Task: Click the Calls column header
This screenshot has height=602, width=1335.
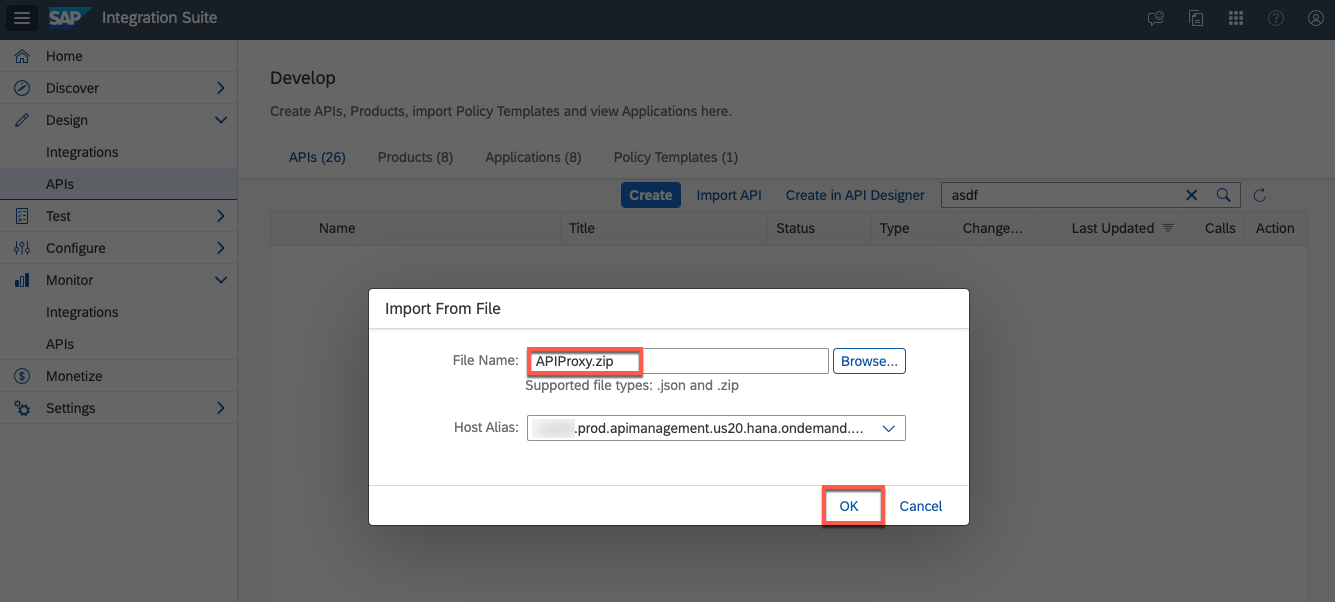Action: pyautogui.click(x=1220, y=228)
